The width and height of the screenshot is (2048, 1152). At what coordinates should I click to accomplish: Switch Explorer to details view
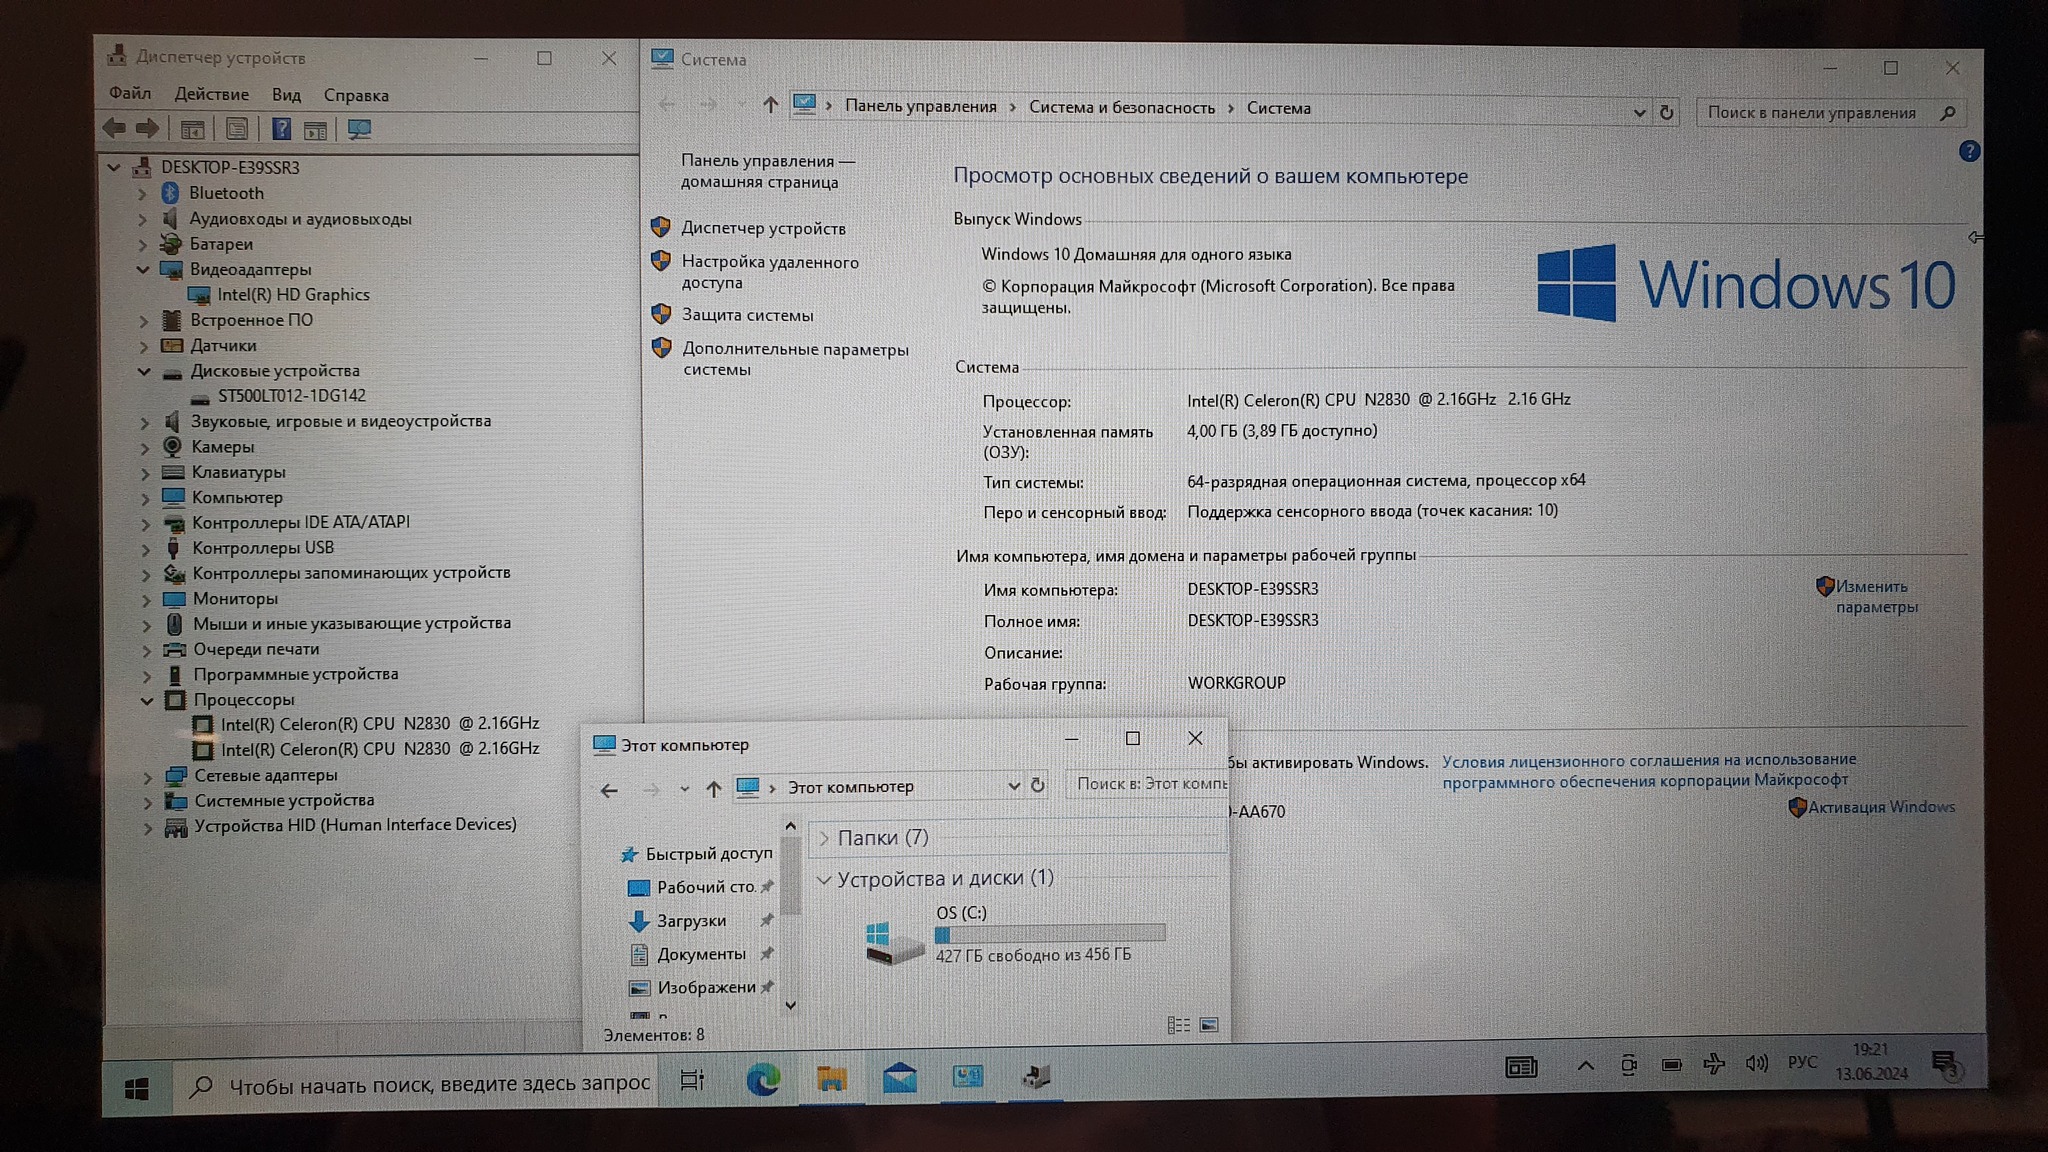pyautogui.click(x=1178, y=1025)
